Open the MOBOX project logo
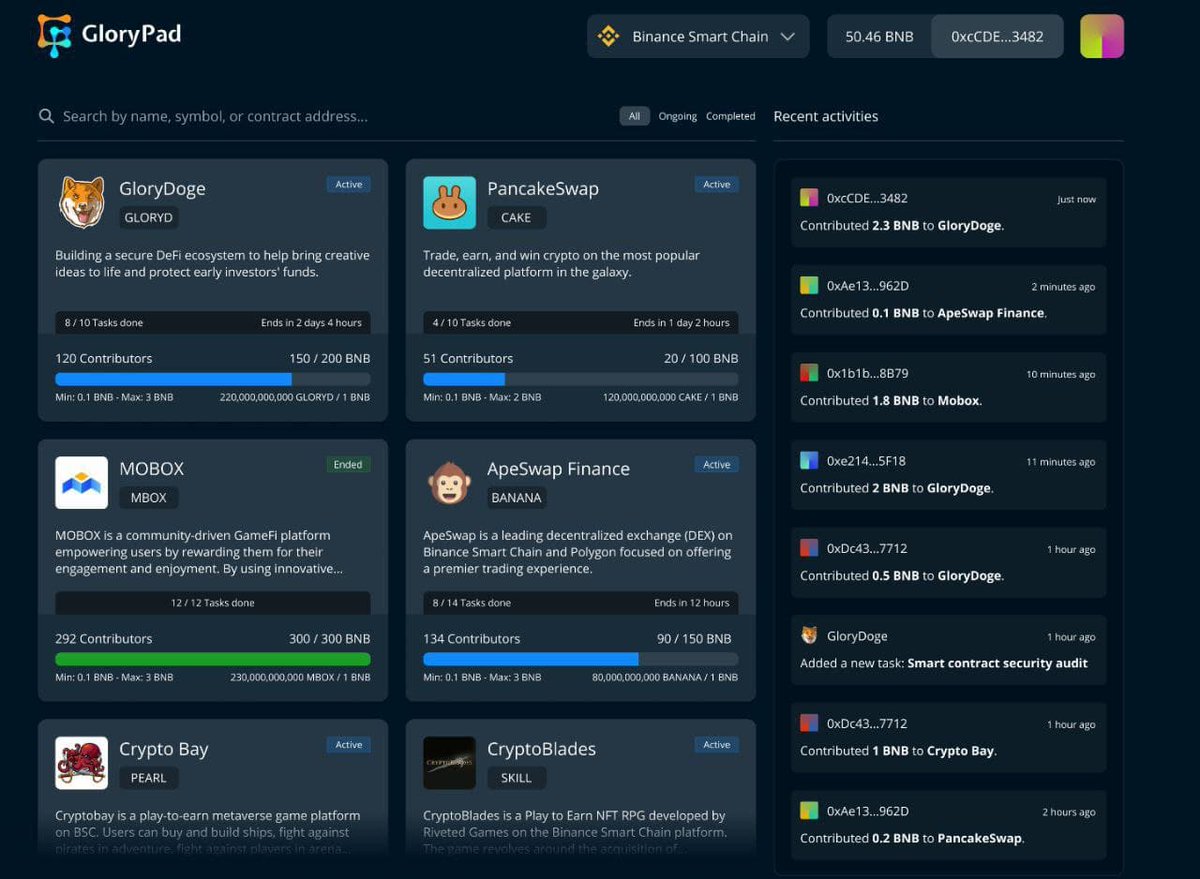This screenshot has height=879, width=1200. click(81, 483)
